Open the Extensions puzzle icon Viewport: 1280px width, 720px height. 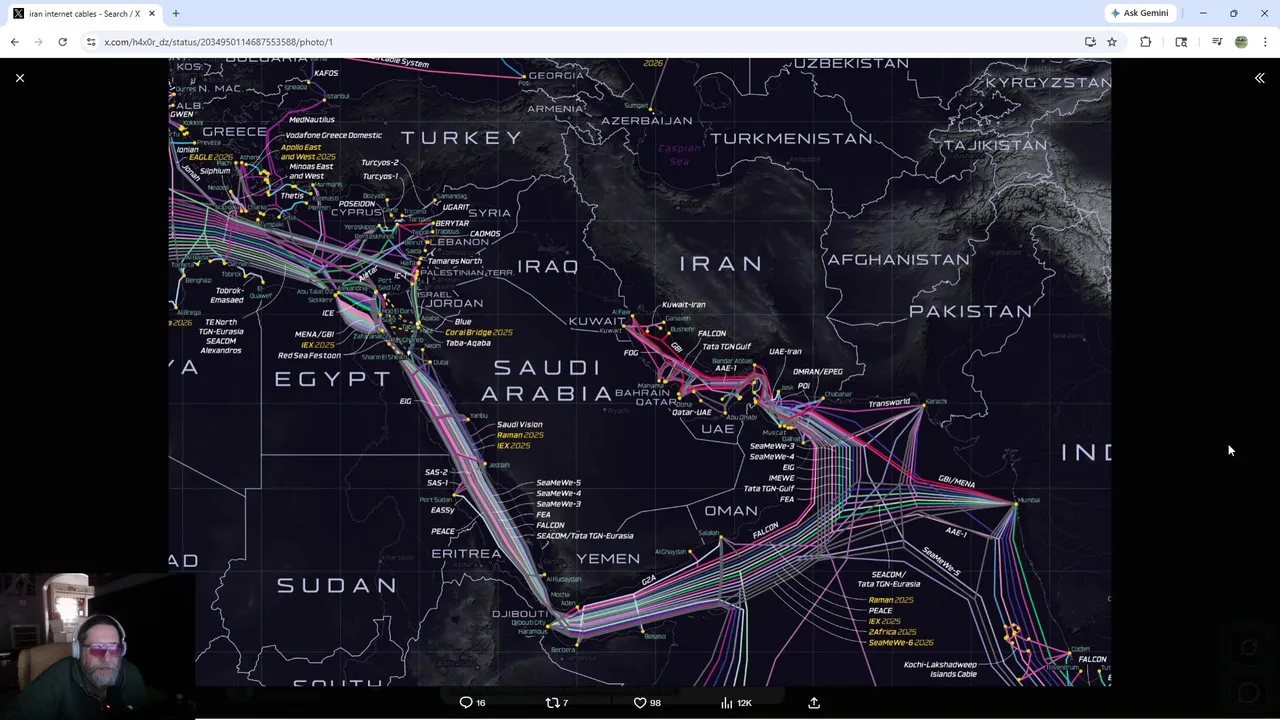pos(1146,42)
